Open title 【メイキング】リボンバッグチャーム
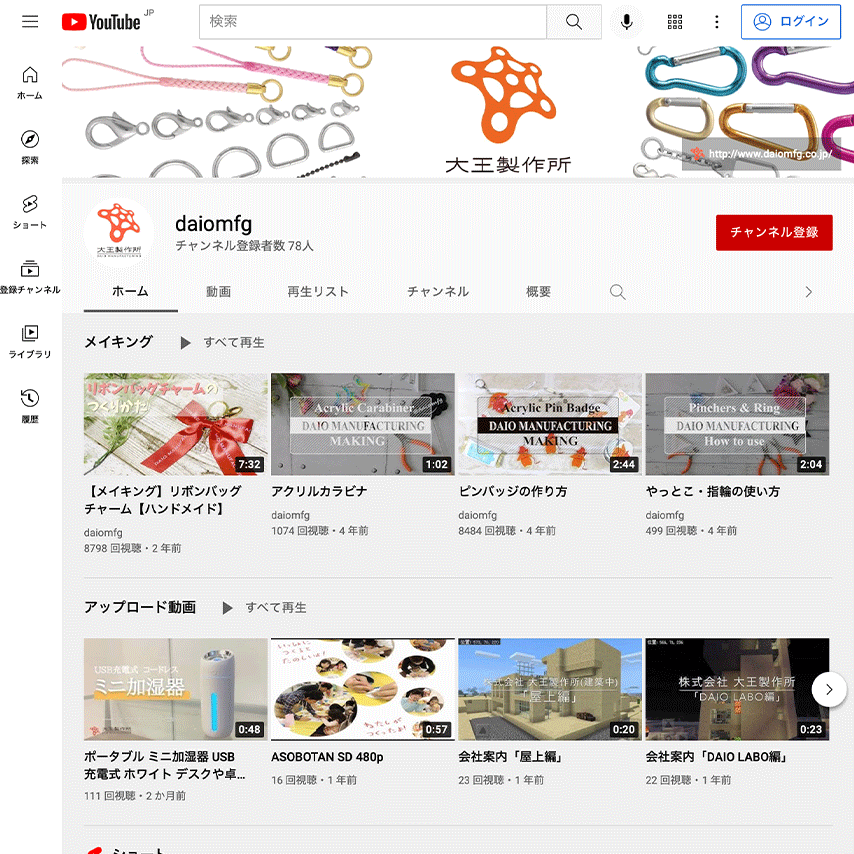This screenshot has height=854, width=854. (163, 500)
